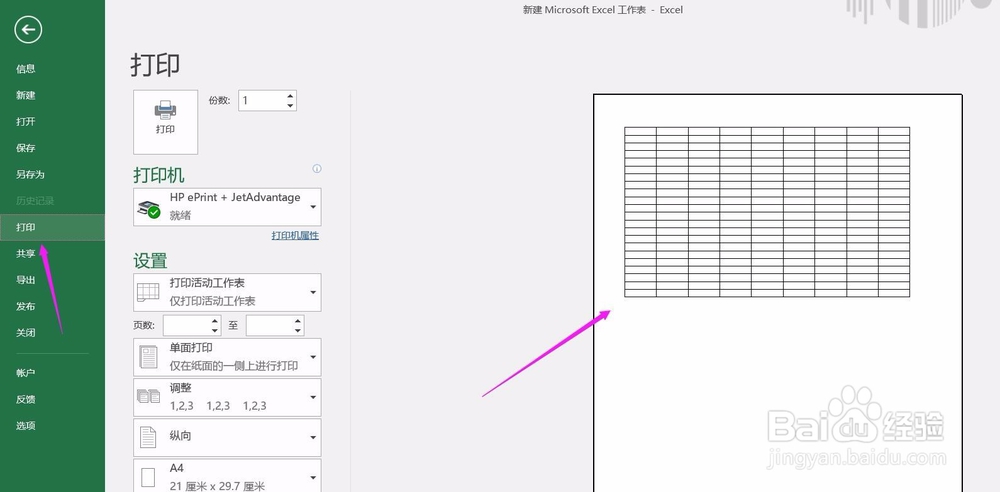Click the A4 paper icon

pyautogui.click(x=148, y=477)
